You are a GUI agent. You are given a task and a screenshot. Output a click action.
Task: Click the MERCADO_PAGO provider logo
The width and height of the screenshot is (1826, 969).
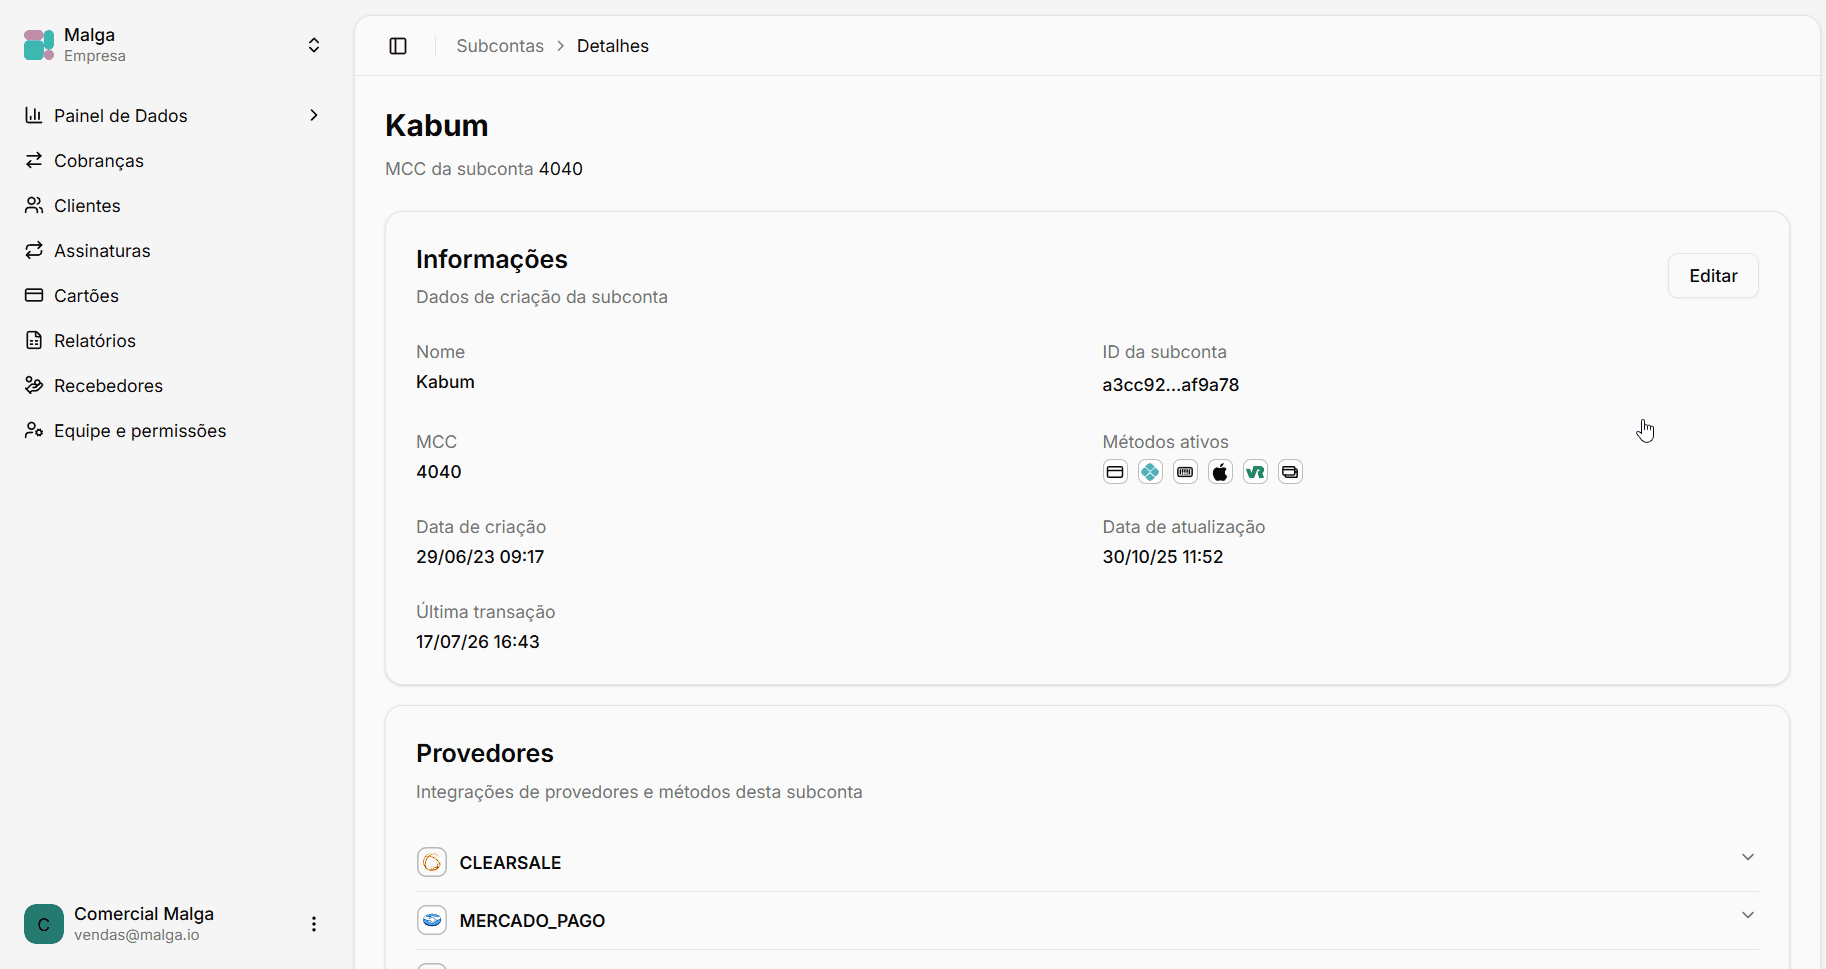tap(432, 920)
